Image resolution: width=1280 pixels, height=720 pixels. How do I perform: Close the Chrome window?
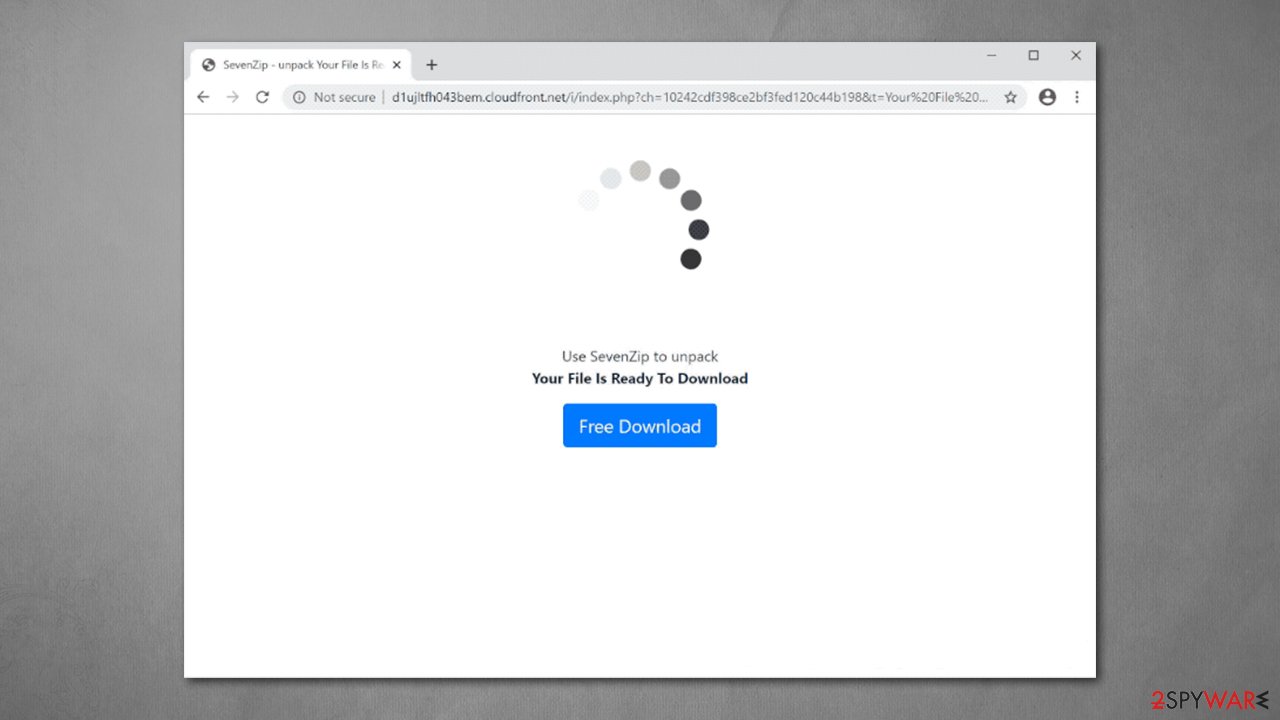1076,55
